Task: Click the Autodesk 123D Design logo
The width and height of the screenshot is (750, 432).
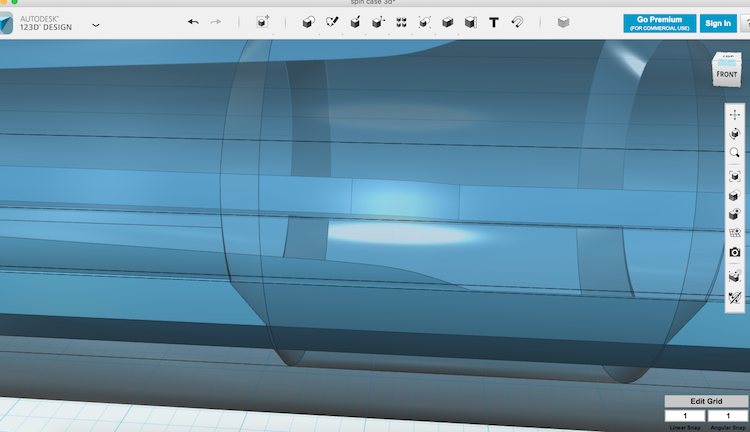Action: [x=6, y=23]
